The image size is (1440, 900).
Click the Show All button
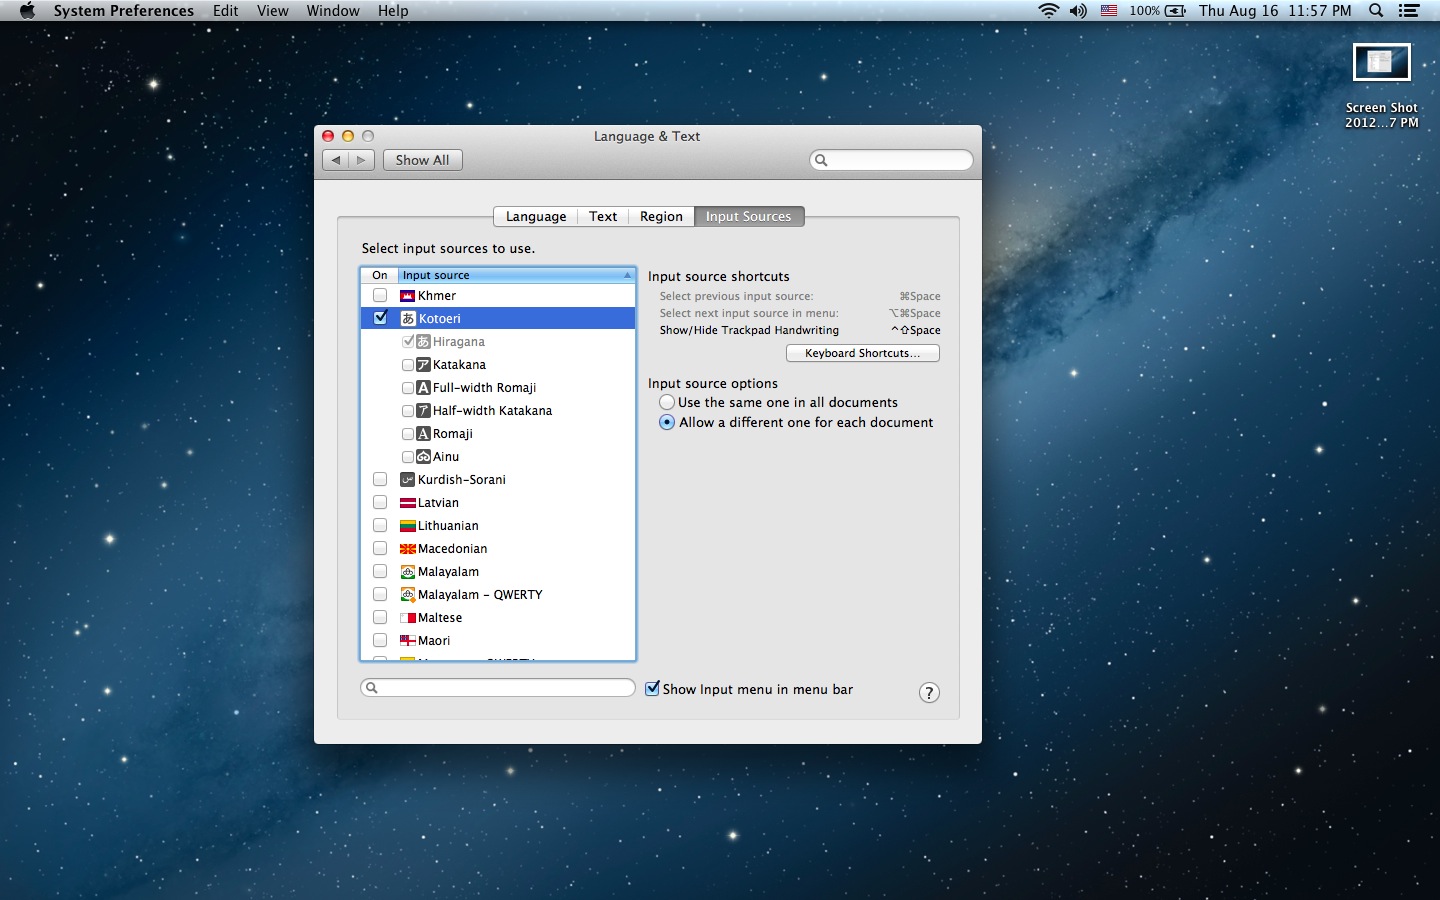click(x=422, y=160)
